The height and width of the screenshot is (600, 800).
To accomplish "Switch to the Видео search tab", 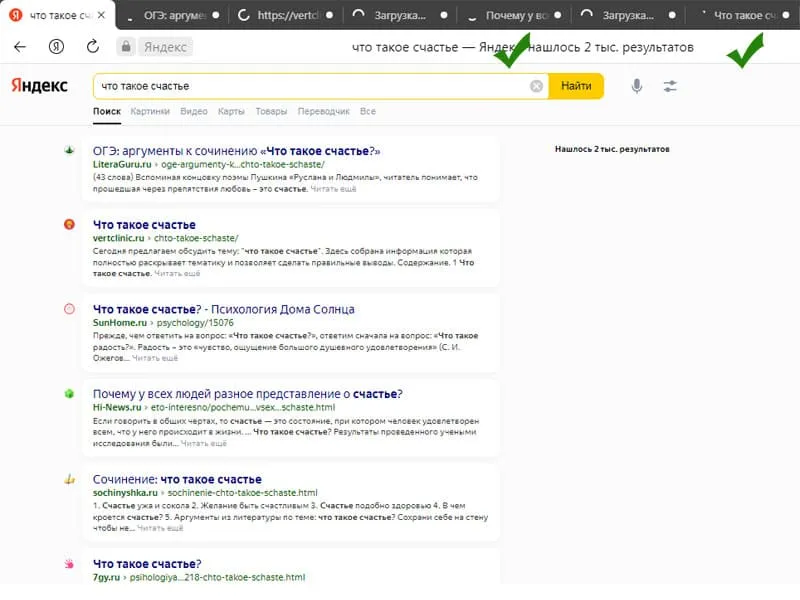I will pos(194,112).
